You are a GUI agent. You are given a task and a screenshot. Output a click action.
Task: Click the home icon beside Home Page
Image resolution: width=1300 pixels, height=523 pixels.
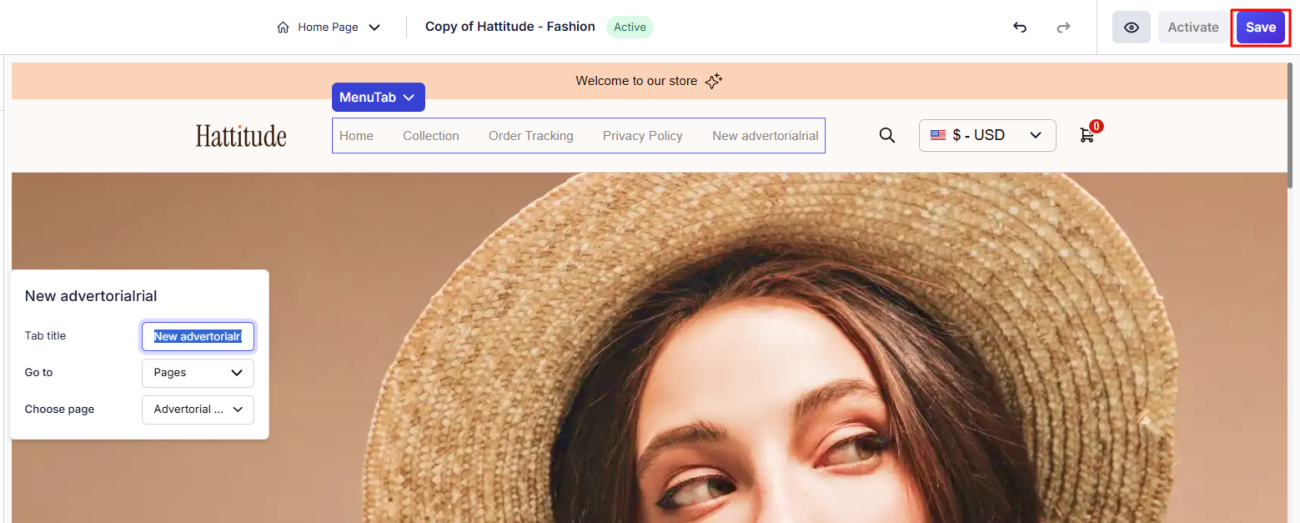pyautogui.click(x=283, y=27)
